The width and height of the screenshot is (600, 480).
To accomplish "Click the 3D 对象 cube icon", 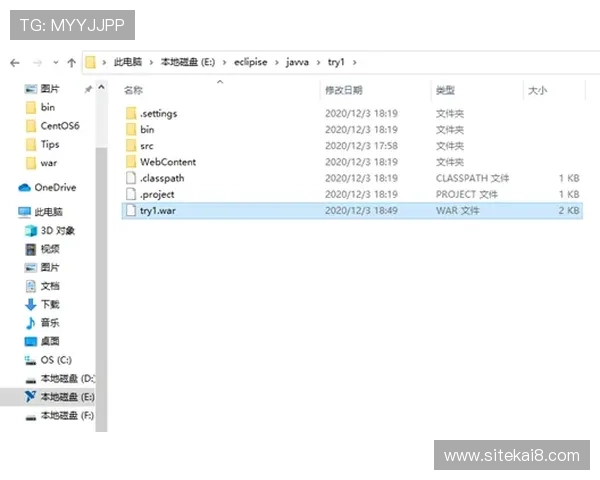I will [31, 230].
